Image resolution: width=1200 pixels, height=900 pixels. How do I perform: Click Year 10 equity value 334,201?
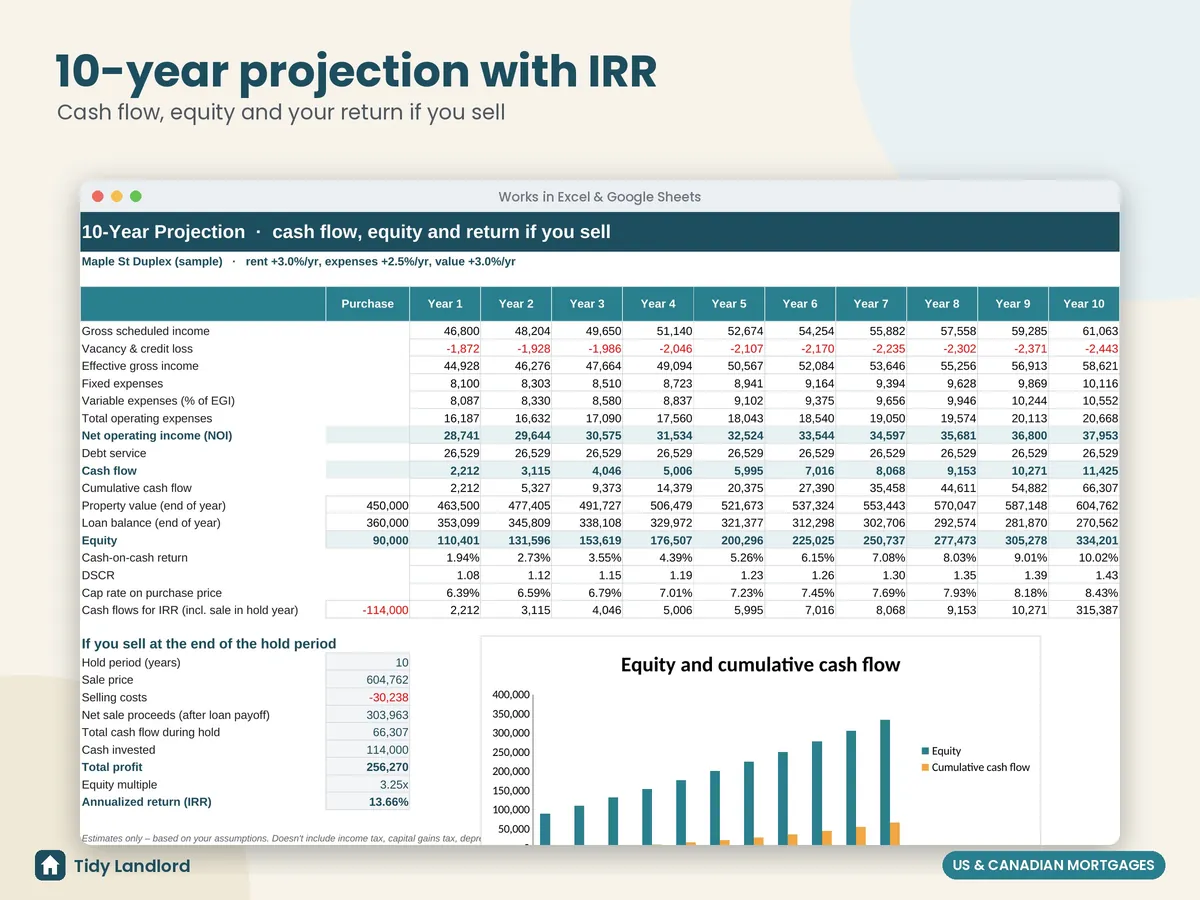[x=1084, y=541]
